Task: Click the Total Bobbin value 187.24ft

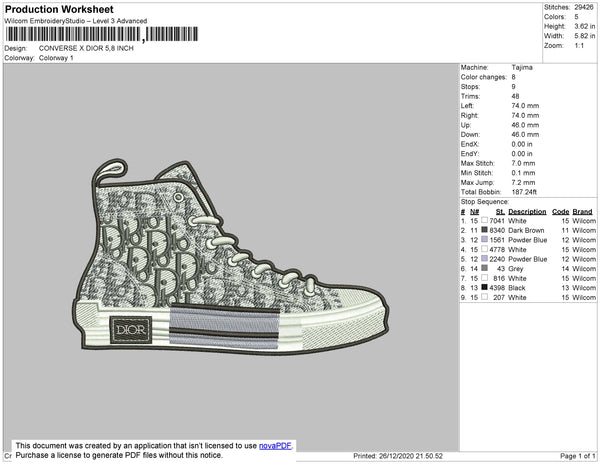Action: point(524,192)
